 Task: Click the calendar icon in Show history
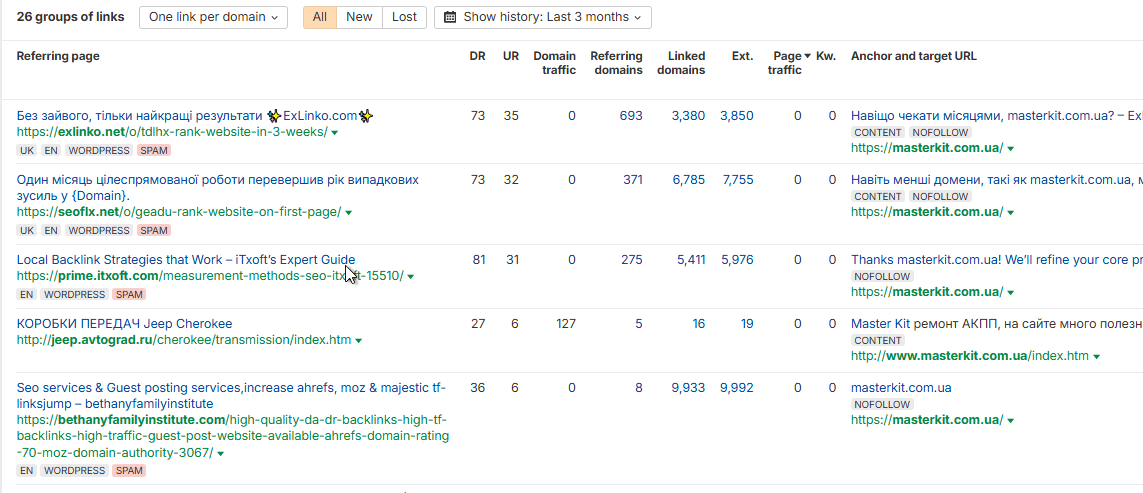(450, 17)
